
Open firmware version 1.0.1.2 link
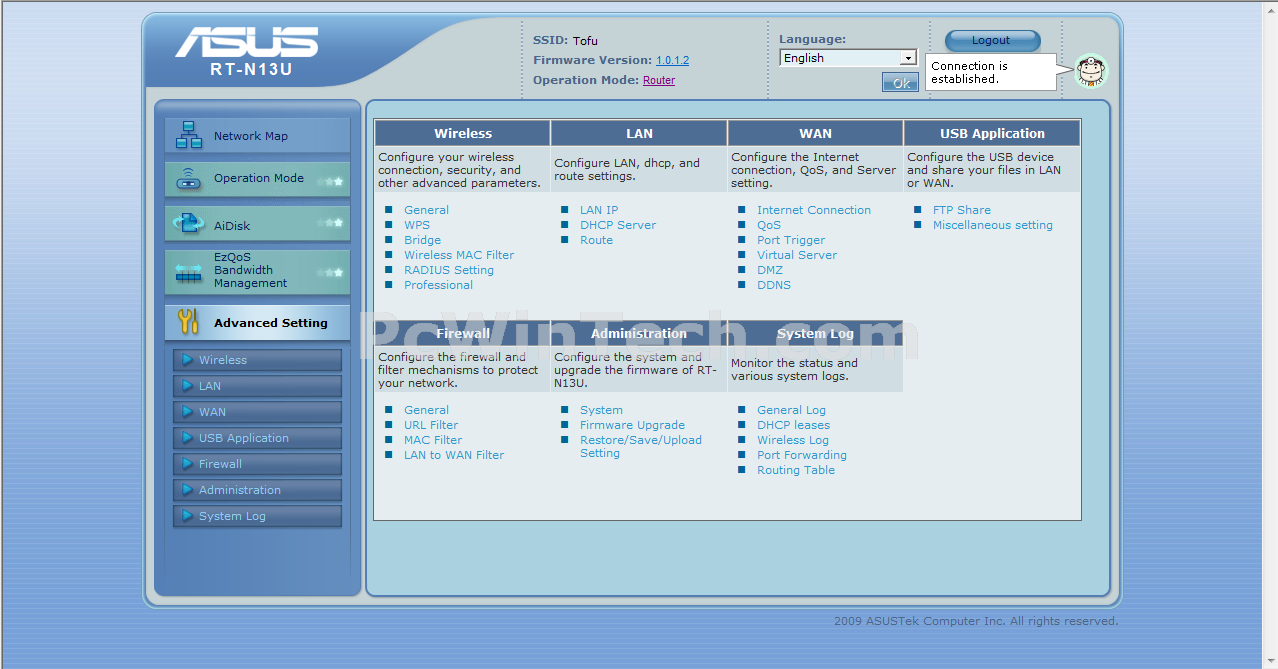pos(672,60)
